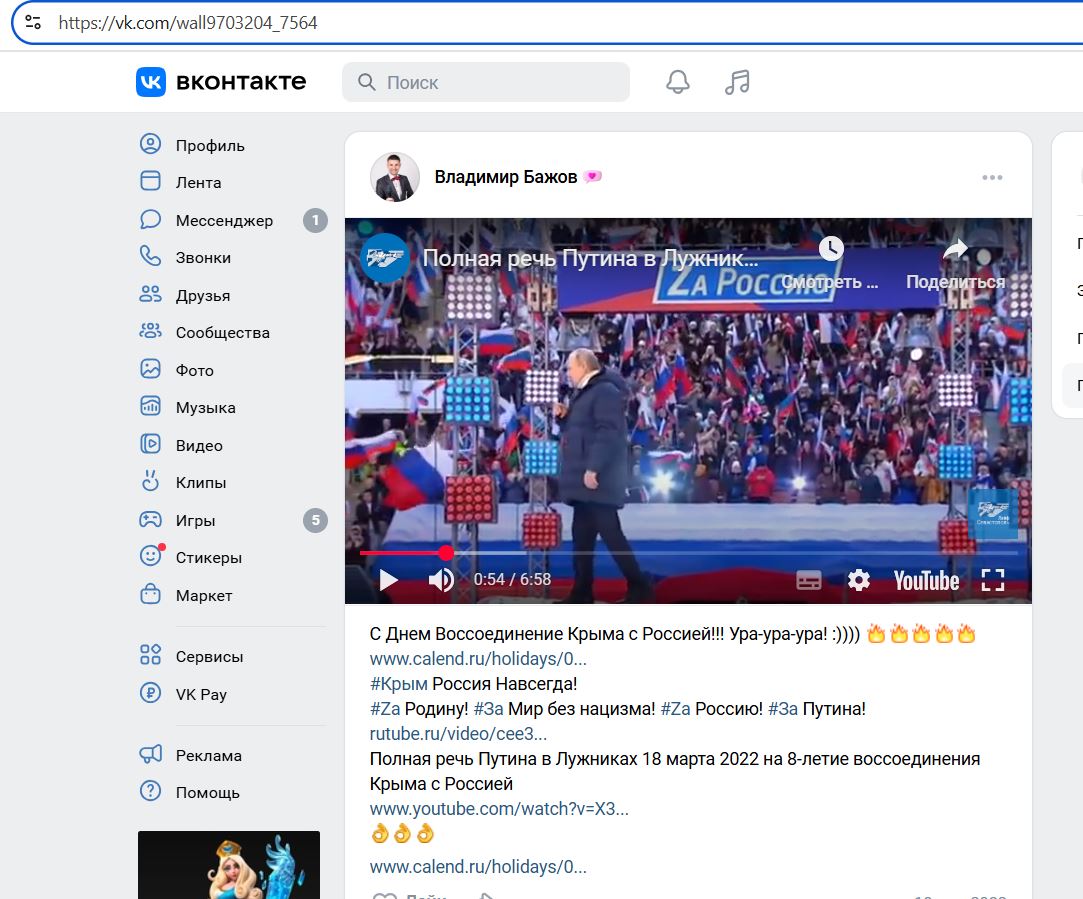Click the Друзья people icon
1083x899 pixels.
click(x=151, y=295)
